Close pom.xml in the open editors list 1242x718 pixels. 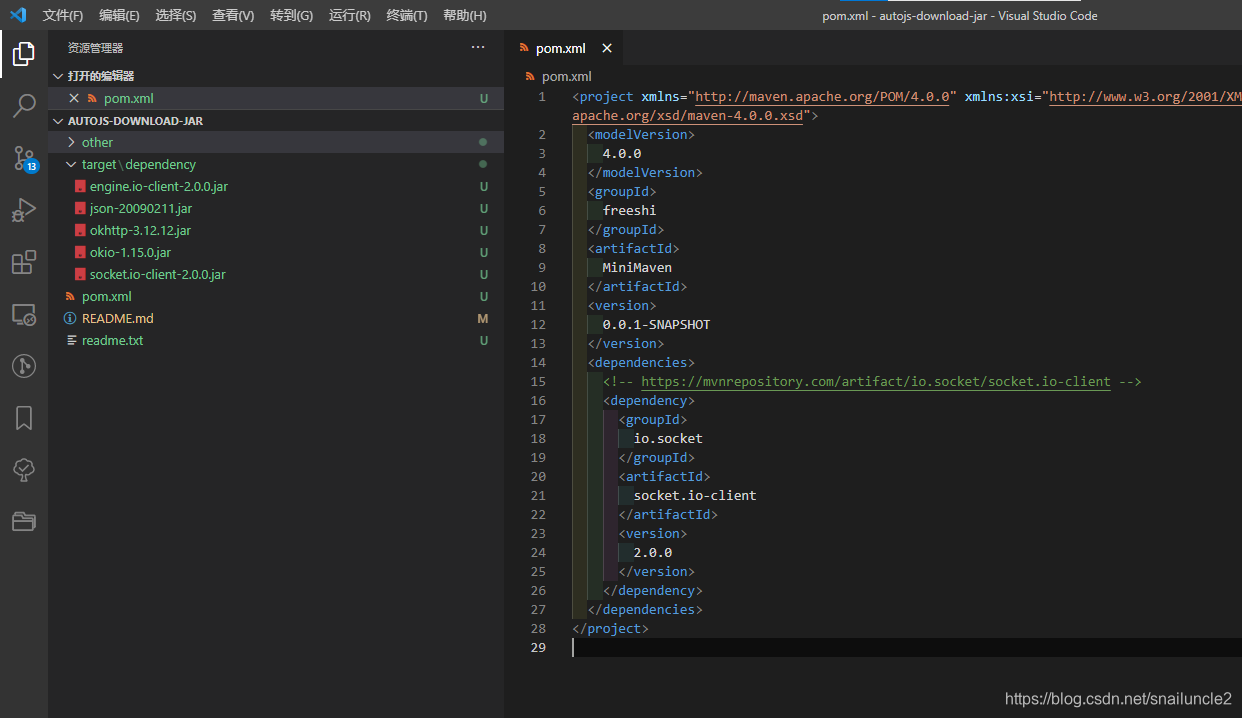(x=74, y=98)
